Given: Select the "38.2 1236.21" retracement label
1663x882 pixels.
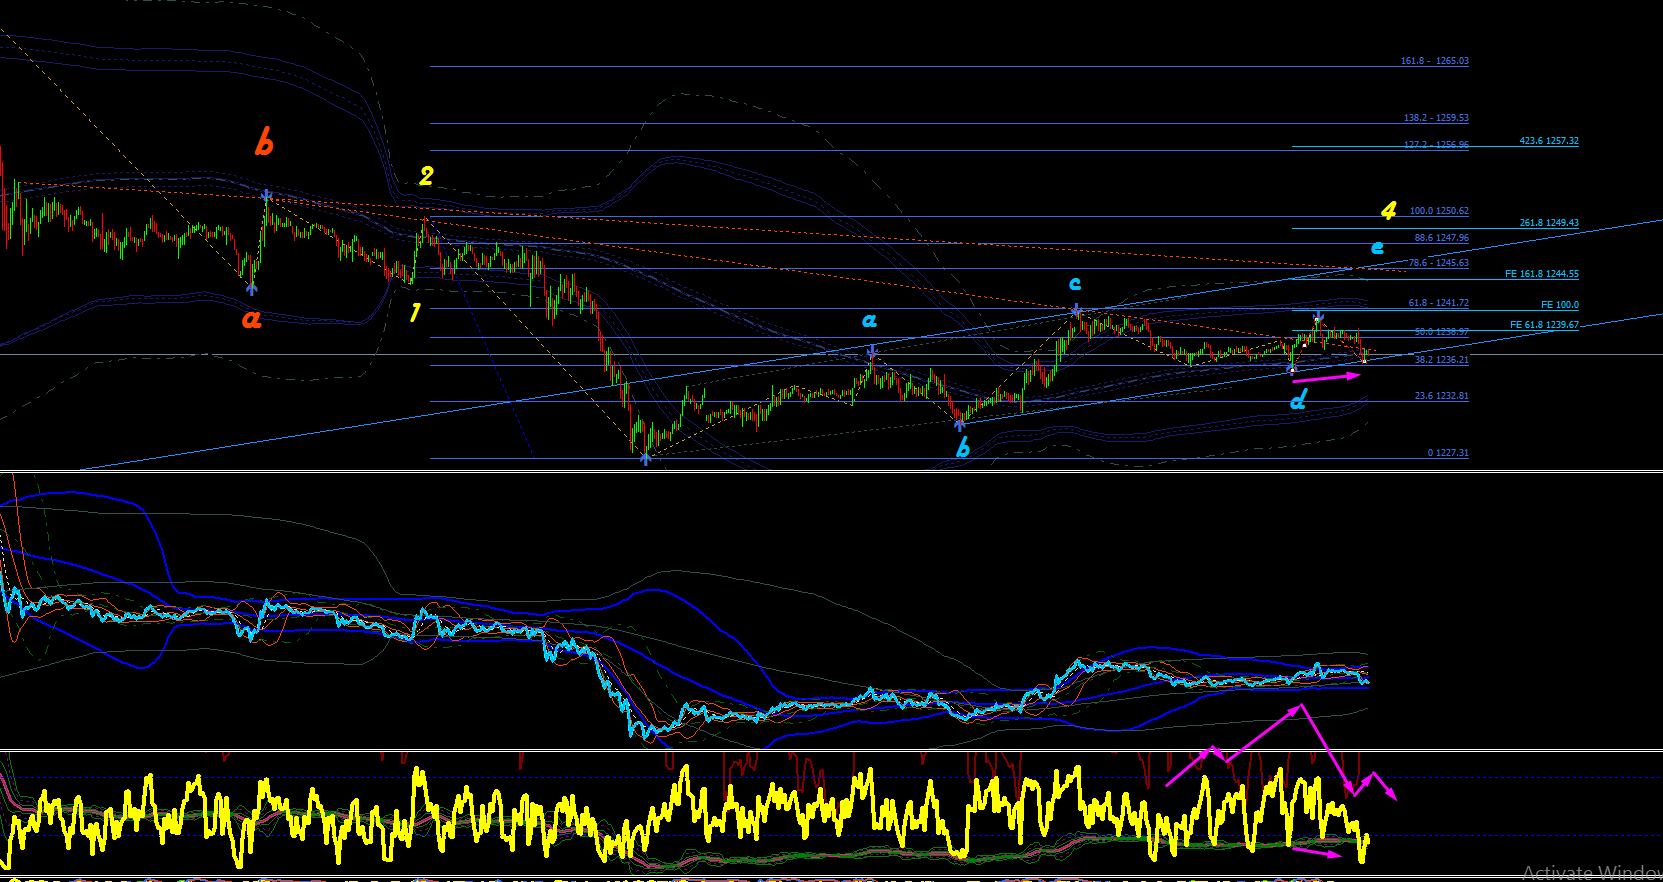Looking at the screenshot, I should (1442, 360).
